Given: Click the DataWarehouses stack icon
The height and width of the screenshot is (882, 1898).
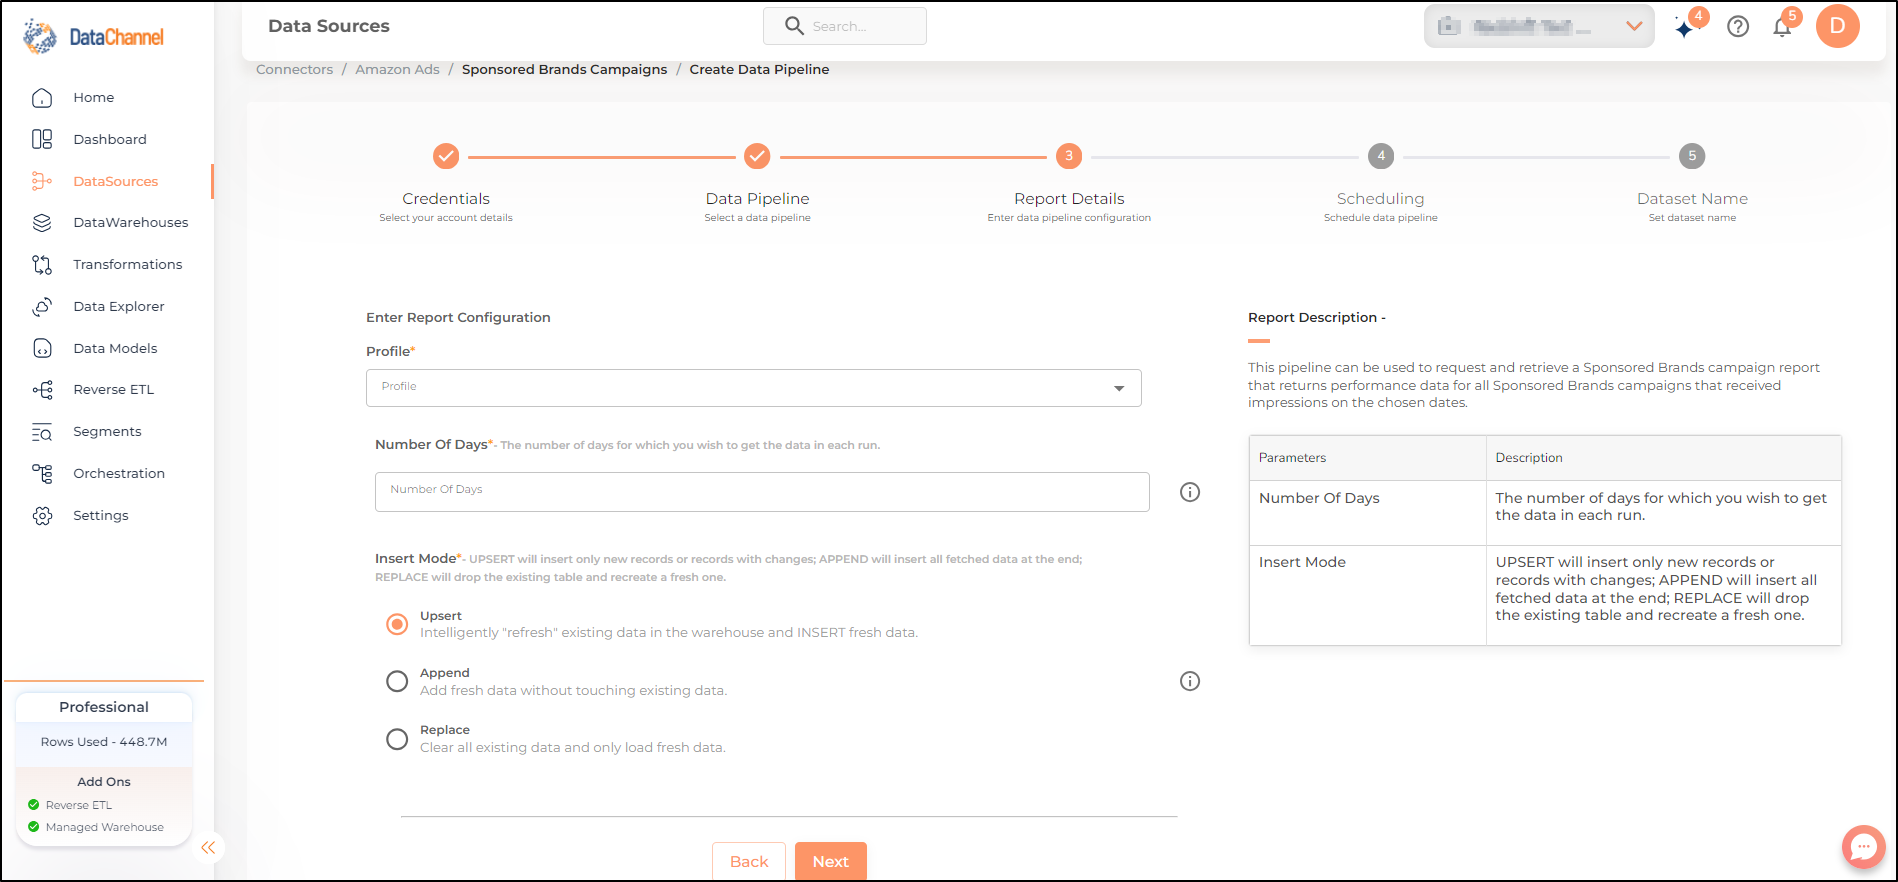Looking at the screenshot, I should 42,222.
